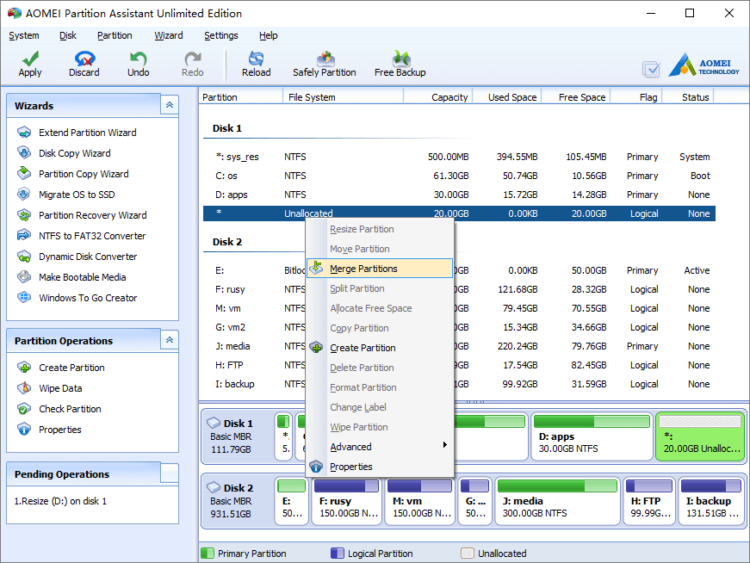
Task: Collapse the Wizards panel
Action: [169, 105]
